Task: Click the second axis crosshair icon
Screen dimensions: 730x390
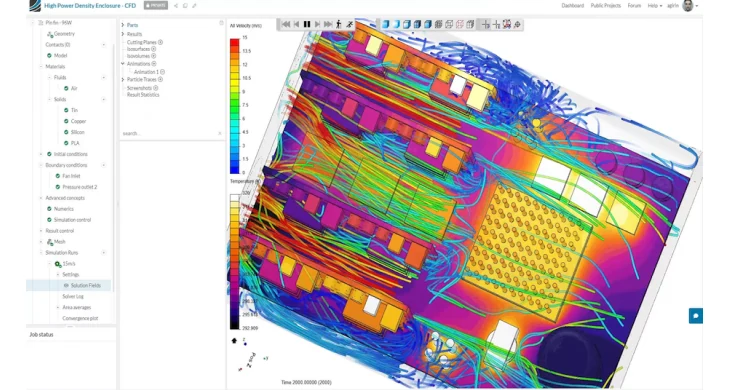Action: coord(496,24)
